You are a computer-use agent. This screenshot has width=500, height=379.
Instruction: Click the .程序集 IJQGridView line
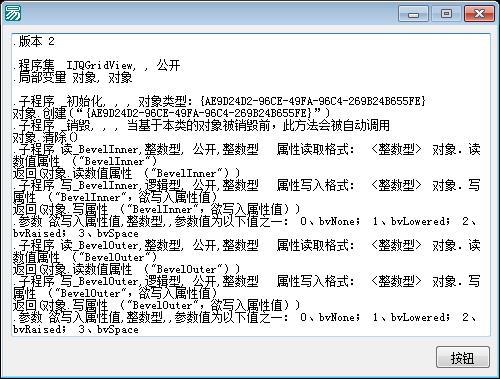point(97,65)
